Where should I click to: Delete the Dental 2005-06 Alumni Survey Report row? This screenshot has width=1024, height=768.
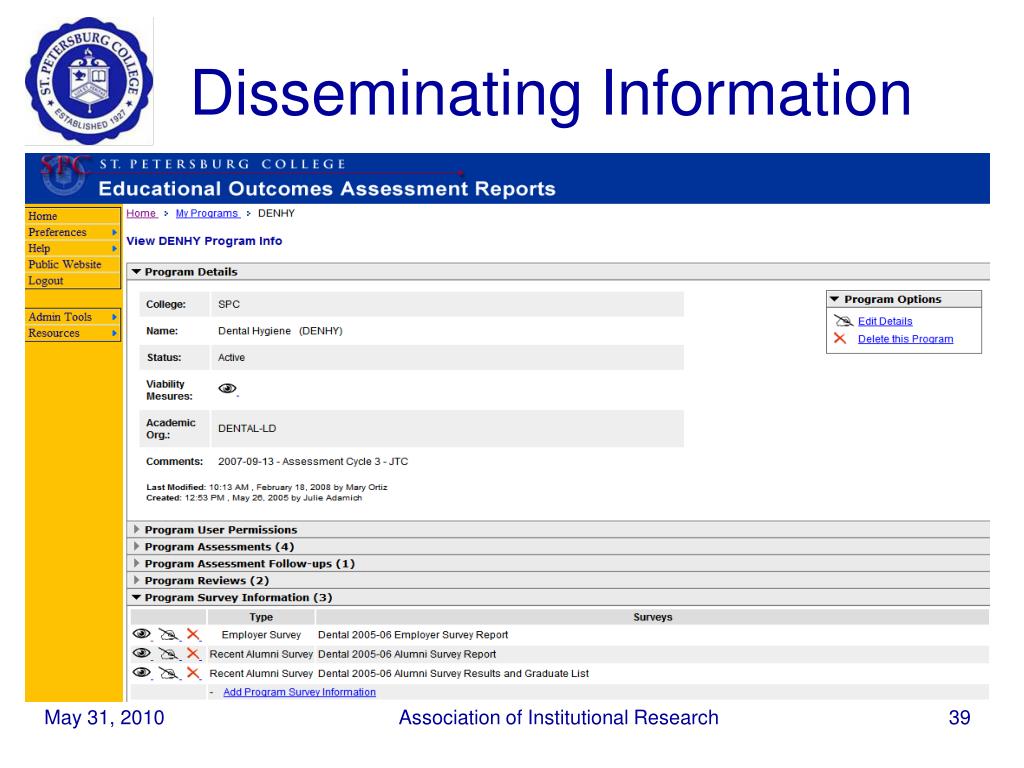(193, 654)
